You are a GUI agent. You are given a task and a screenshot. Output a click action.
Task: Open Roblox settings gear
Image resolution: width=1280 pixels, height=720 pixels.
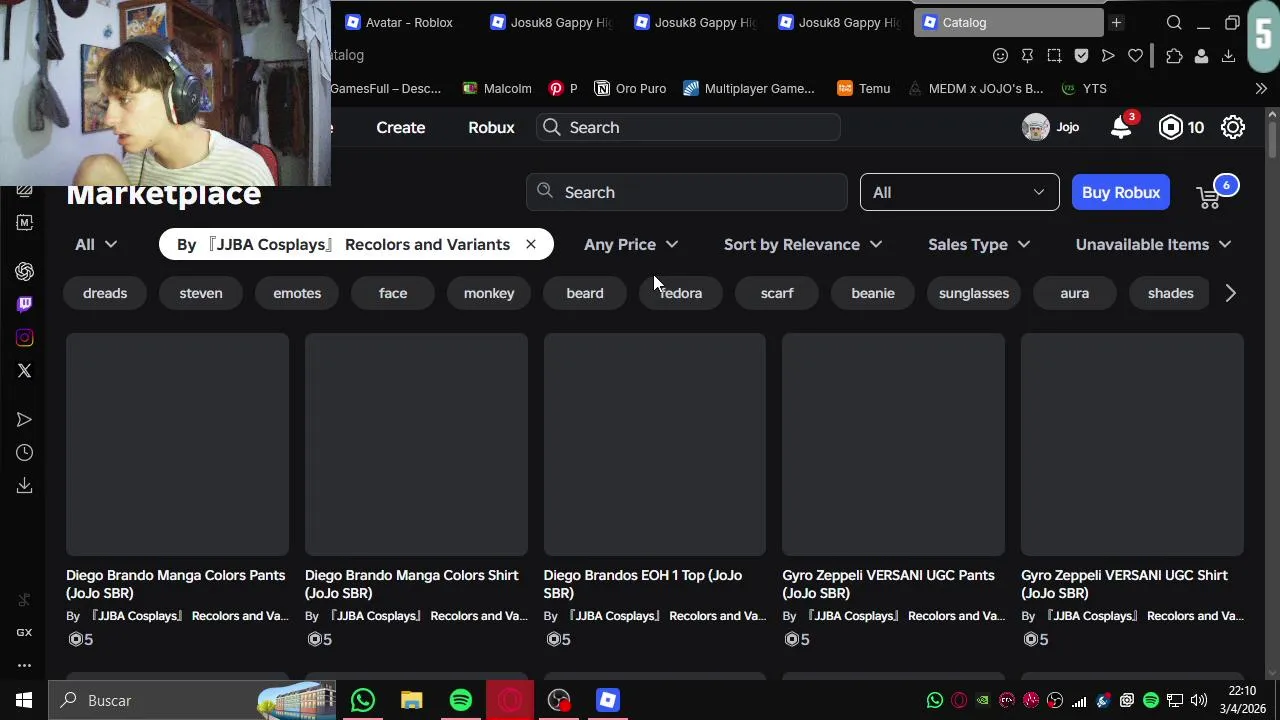[x=1233, y=127]
